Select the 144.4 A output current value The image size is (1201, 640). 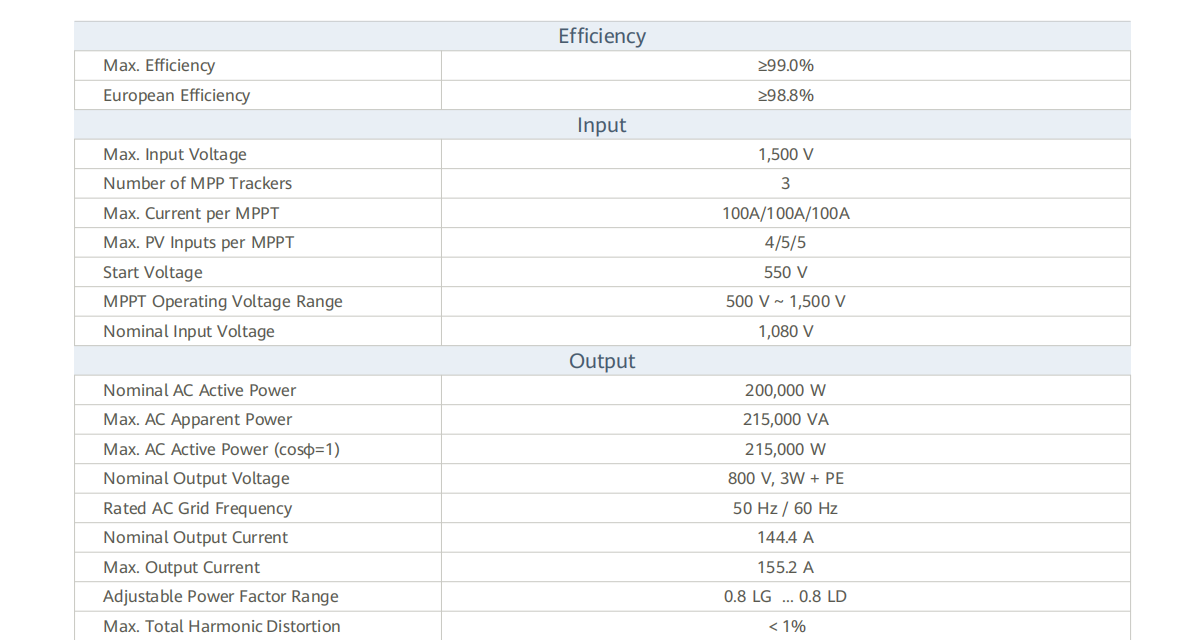[785, 538]
